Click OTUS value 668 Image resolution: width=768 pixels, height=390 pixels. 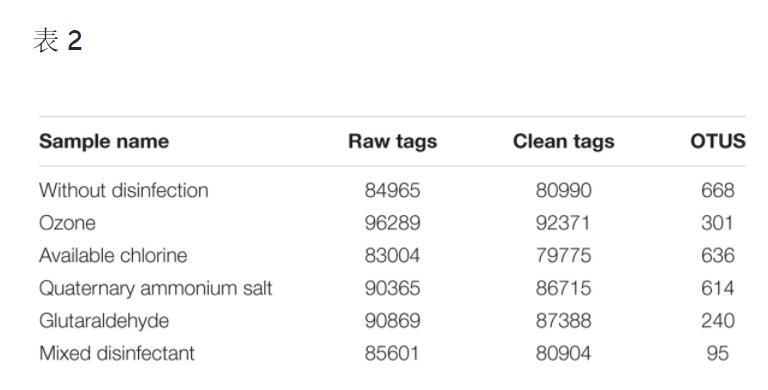[x=718, y=190]
